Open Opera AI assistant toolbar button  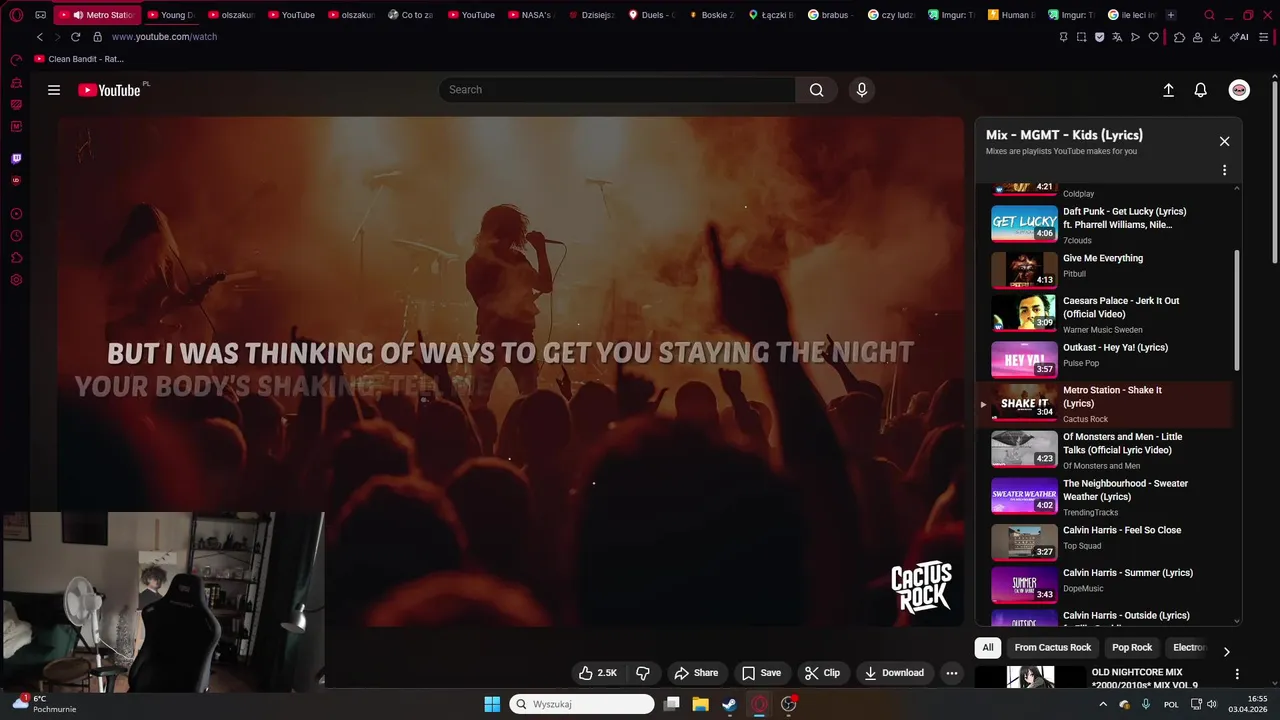[x=1239, y=37]
